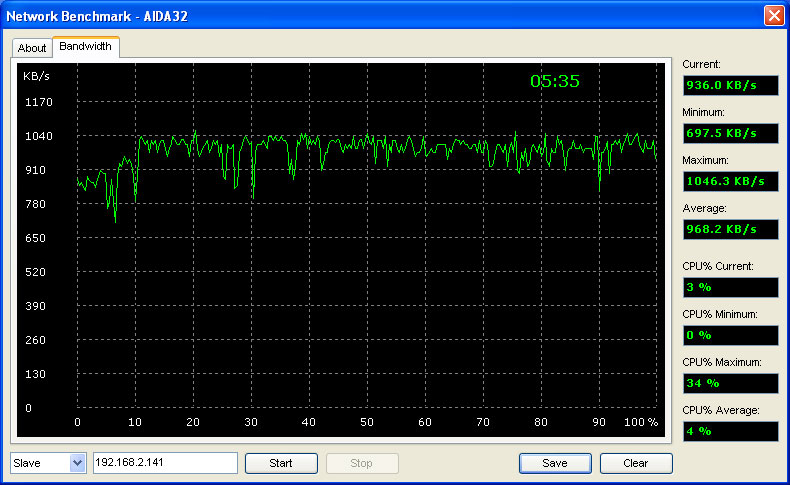Click the KB/s axis label
790x485 pixels.
(x=36, y=76)
